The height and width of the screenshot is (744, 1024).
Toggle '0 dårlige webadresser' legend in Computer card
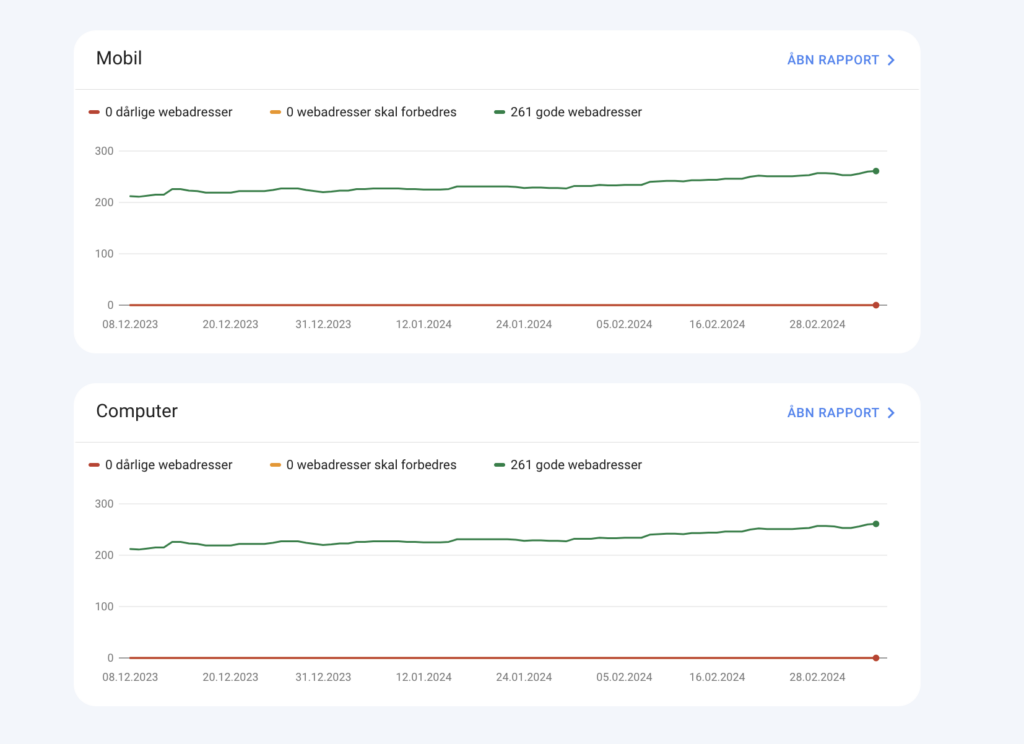pyautogui.click(x=161, y=465)
